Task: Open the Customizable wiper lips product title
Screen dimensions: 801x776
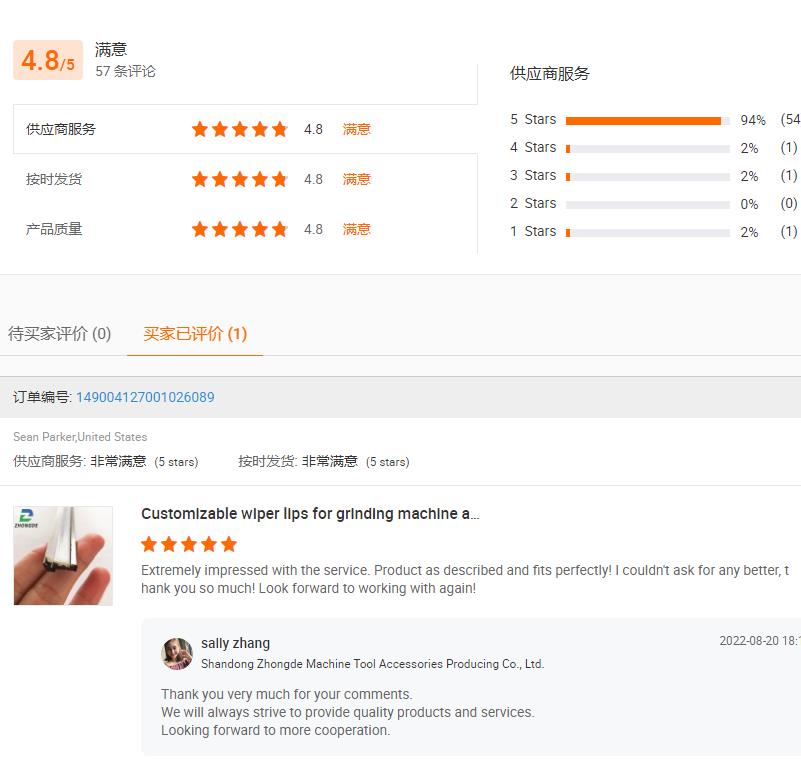Action: click(310, 514)
